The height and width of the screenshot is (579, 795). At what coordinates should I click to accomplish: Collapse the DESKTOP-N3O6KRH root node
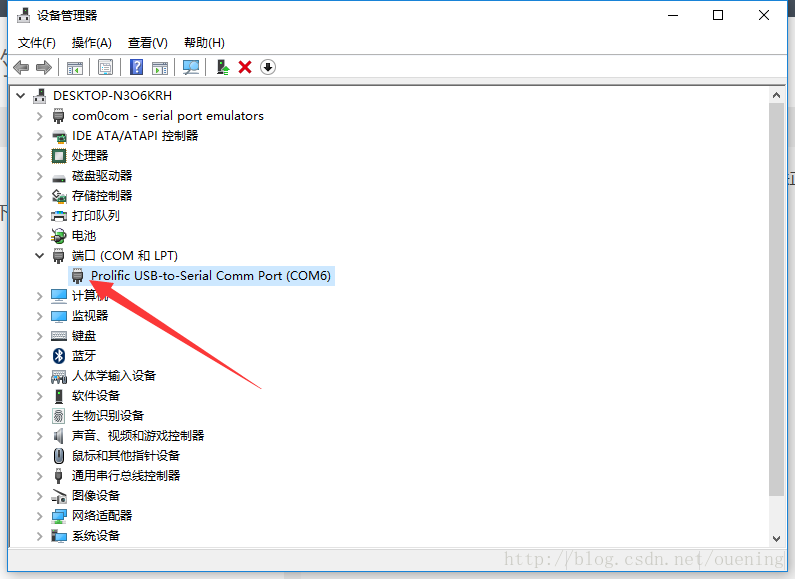20,95
